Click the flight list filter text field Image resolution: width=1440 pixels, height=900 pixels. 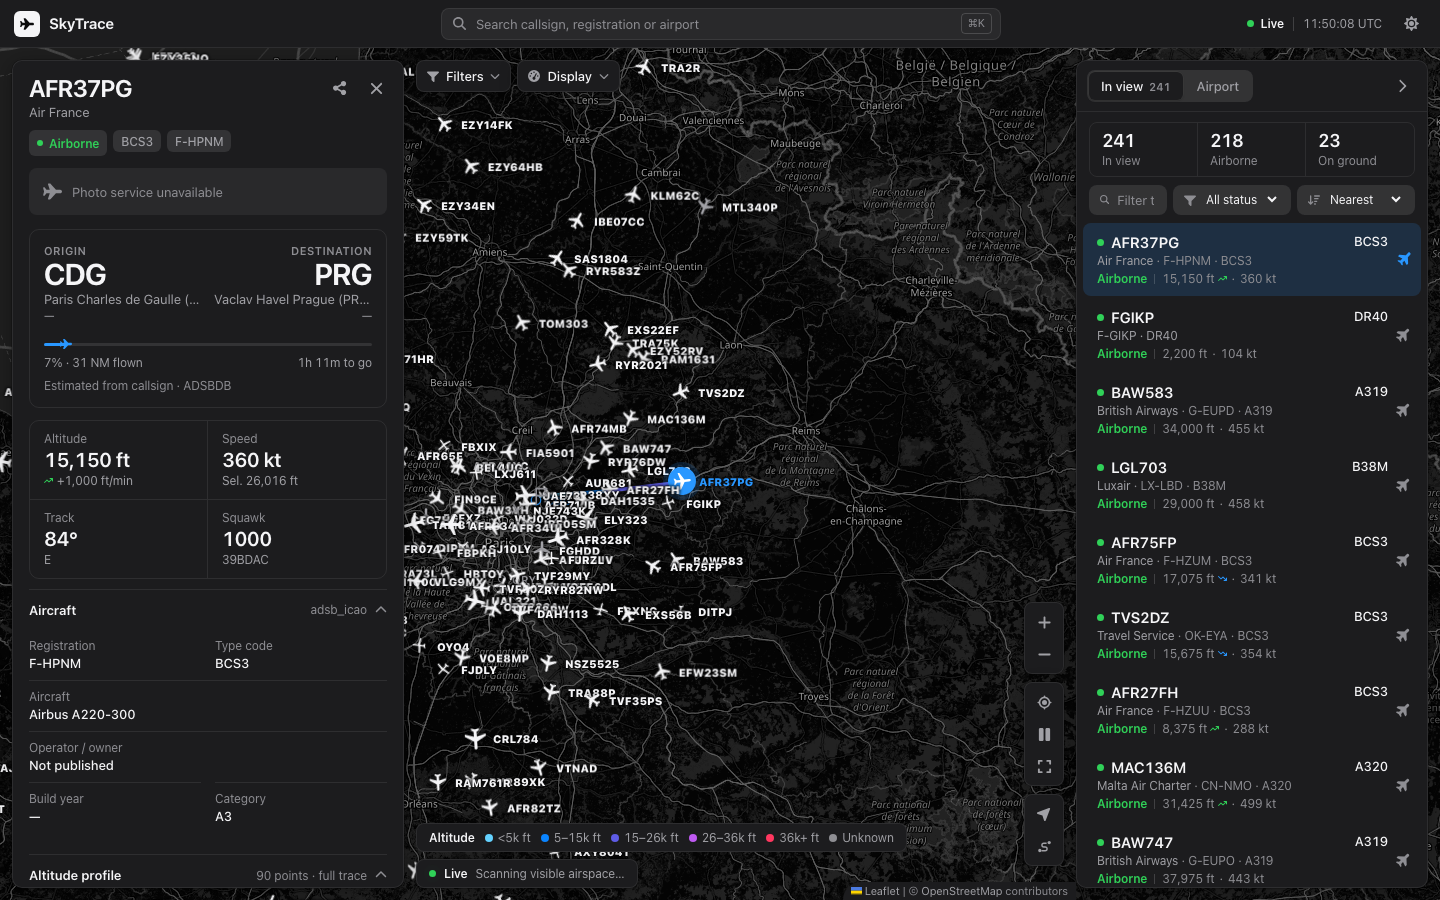[1128, 200]
